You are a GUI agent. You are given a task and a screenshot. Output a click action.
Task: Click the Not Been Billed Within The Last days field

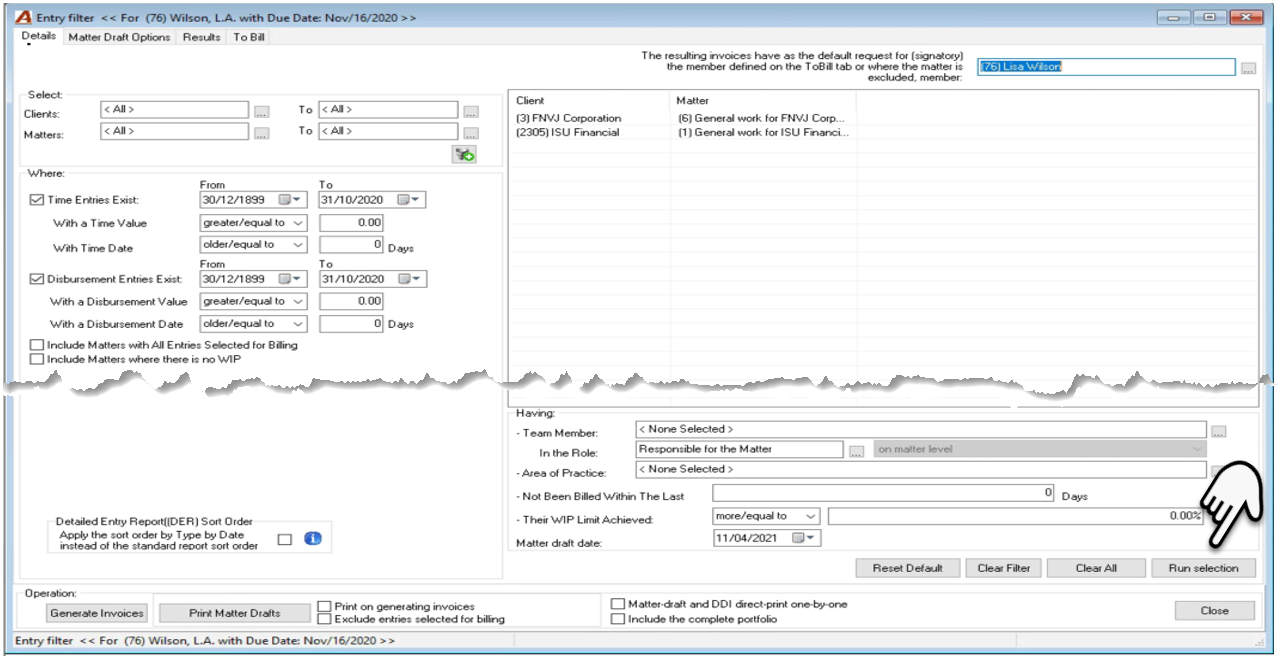click(x=884, y=493)
